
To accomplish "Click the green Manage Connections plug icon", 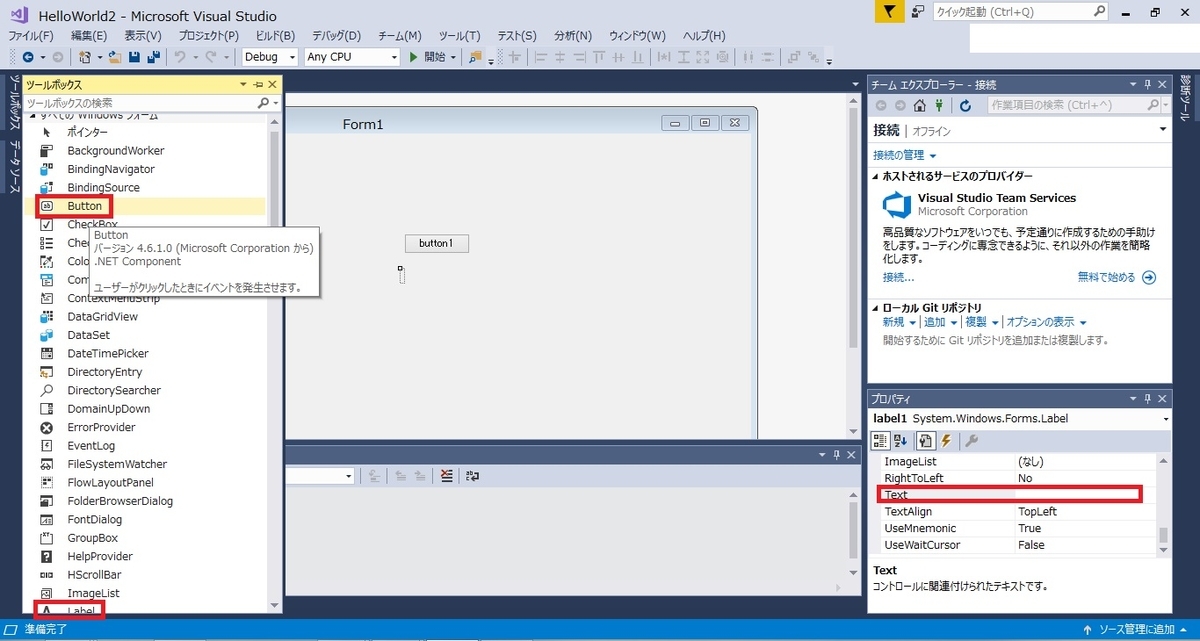I will click(939, 105).
